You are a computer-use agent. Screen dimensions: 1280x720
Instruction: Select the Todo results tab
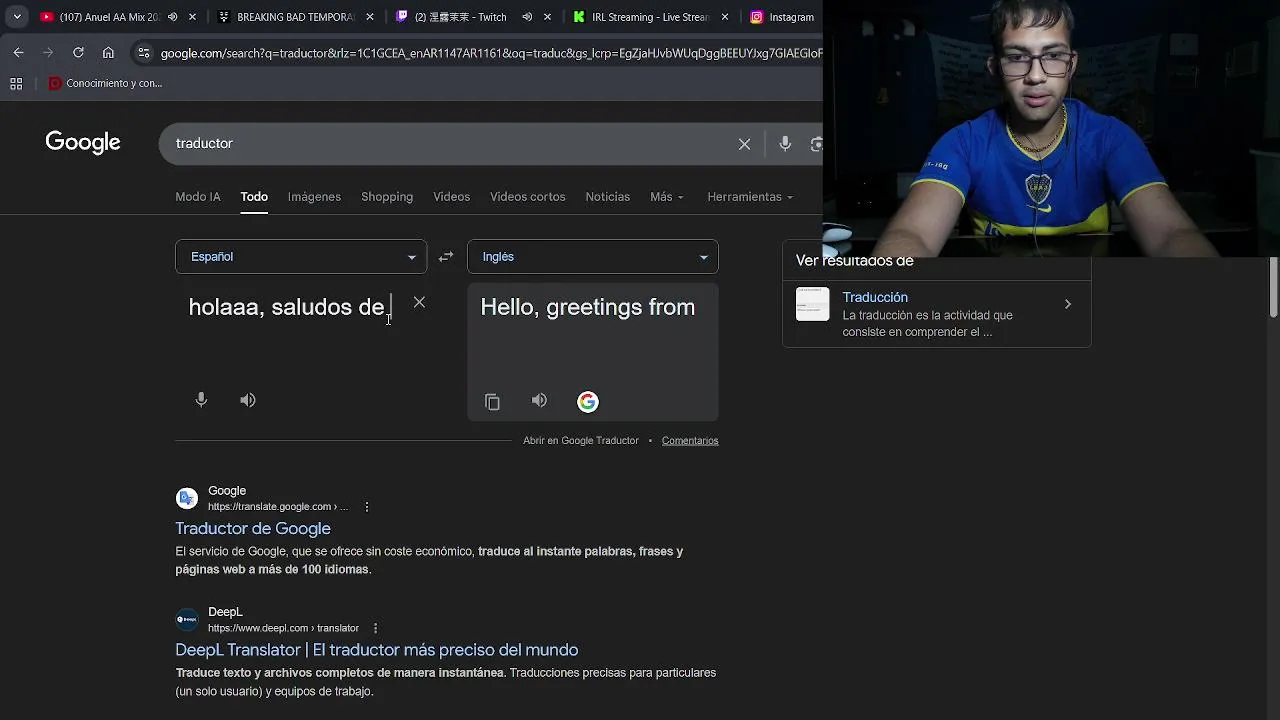point(254,197)
